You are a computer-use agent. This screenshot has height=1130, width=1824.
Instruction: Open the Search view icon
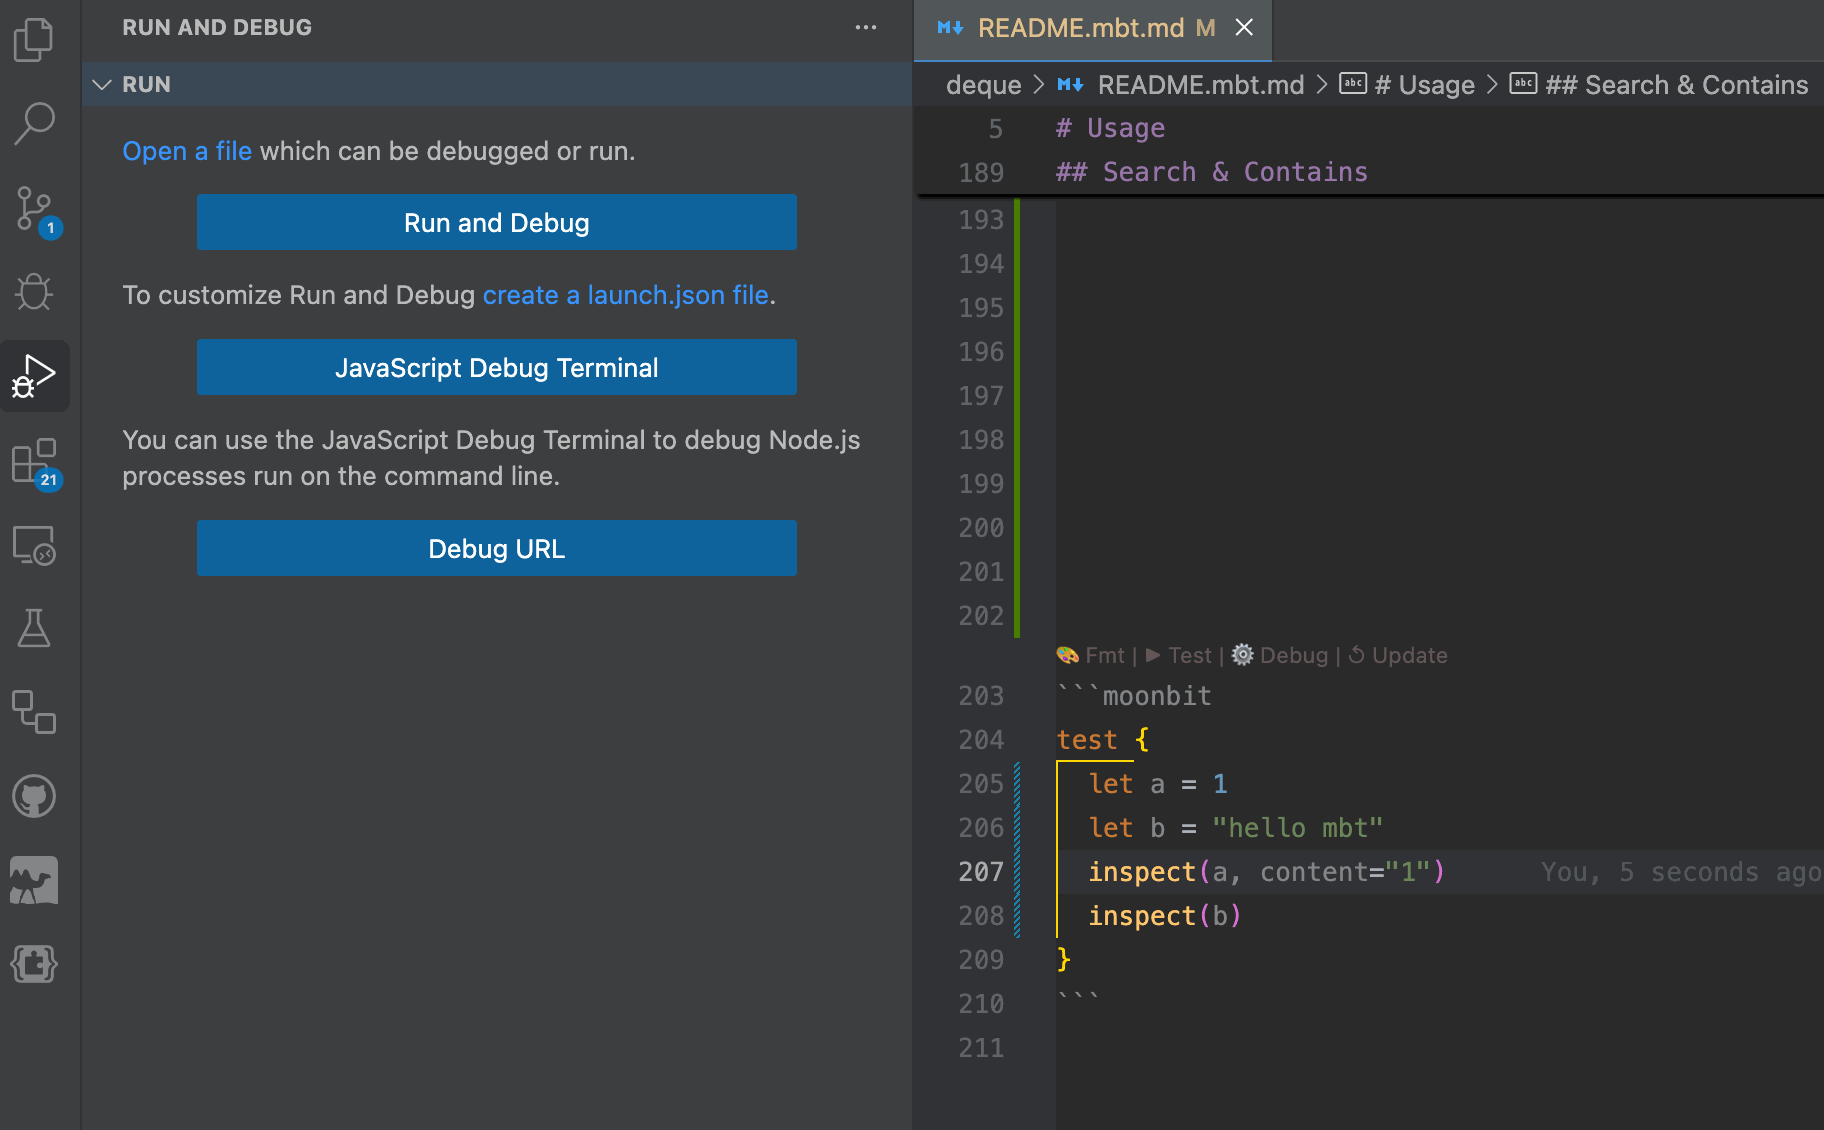coord(36,122)
